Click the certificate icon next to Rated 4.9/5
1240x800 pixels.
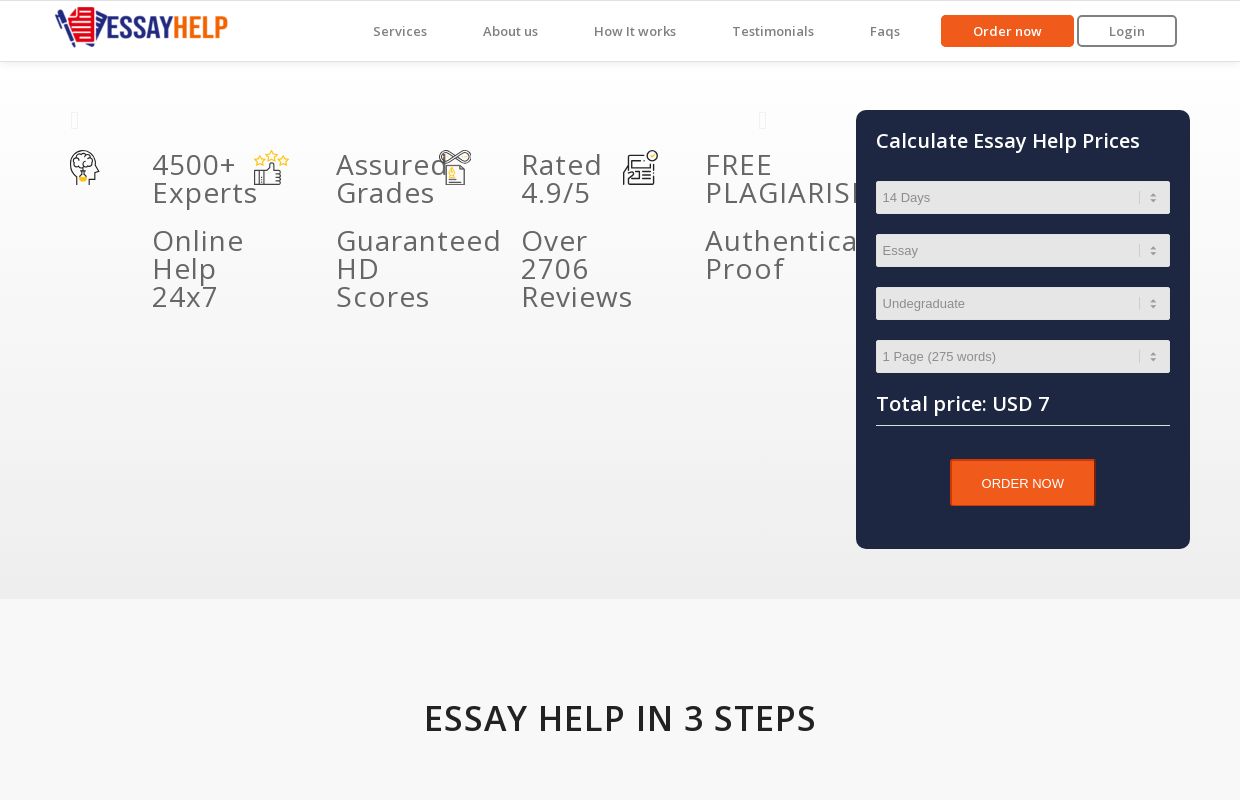coord(454,167)
